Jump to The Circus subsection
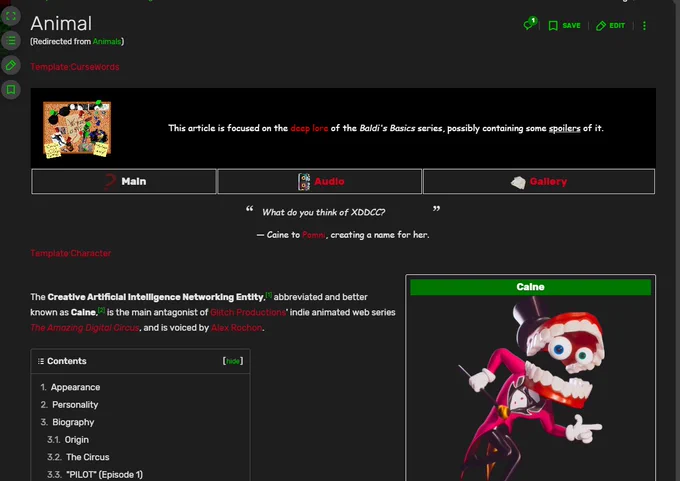The width and height of the screenshot is (680, 481). [x=88, y=457]
